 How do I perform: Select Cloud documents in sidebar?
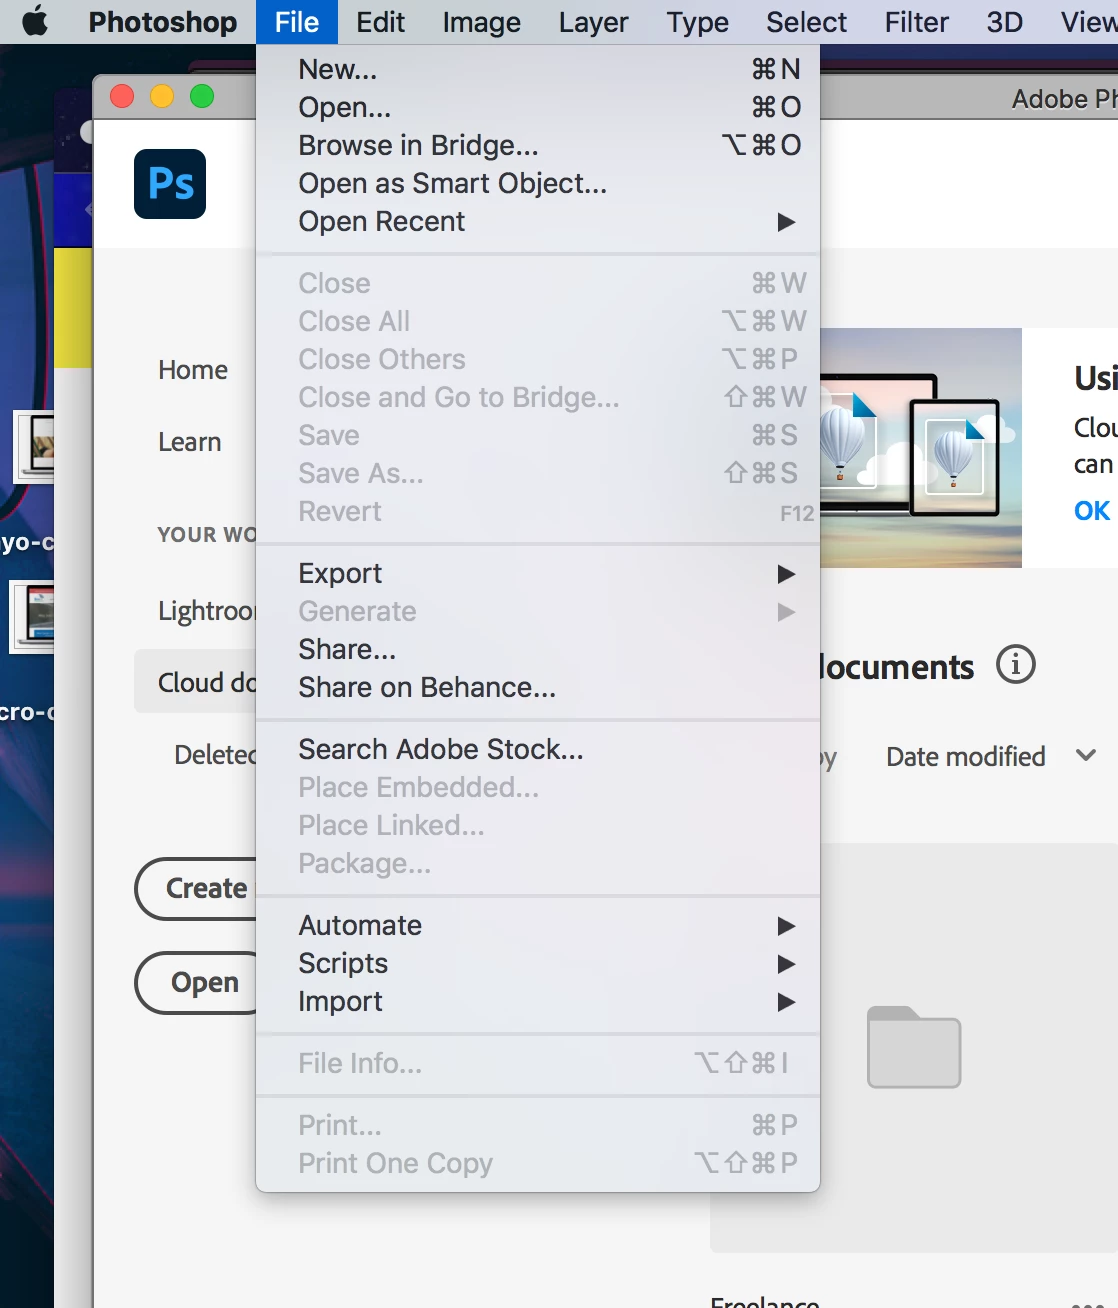[x=196, y=682]
